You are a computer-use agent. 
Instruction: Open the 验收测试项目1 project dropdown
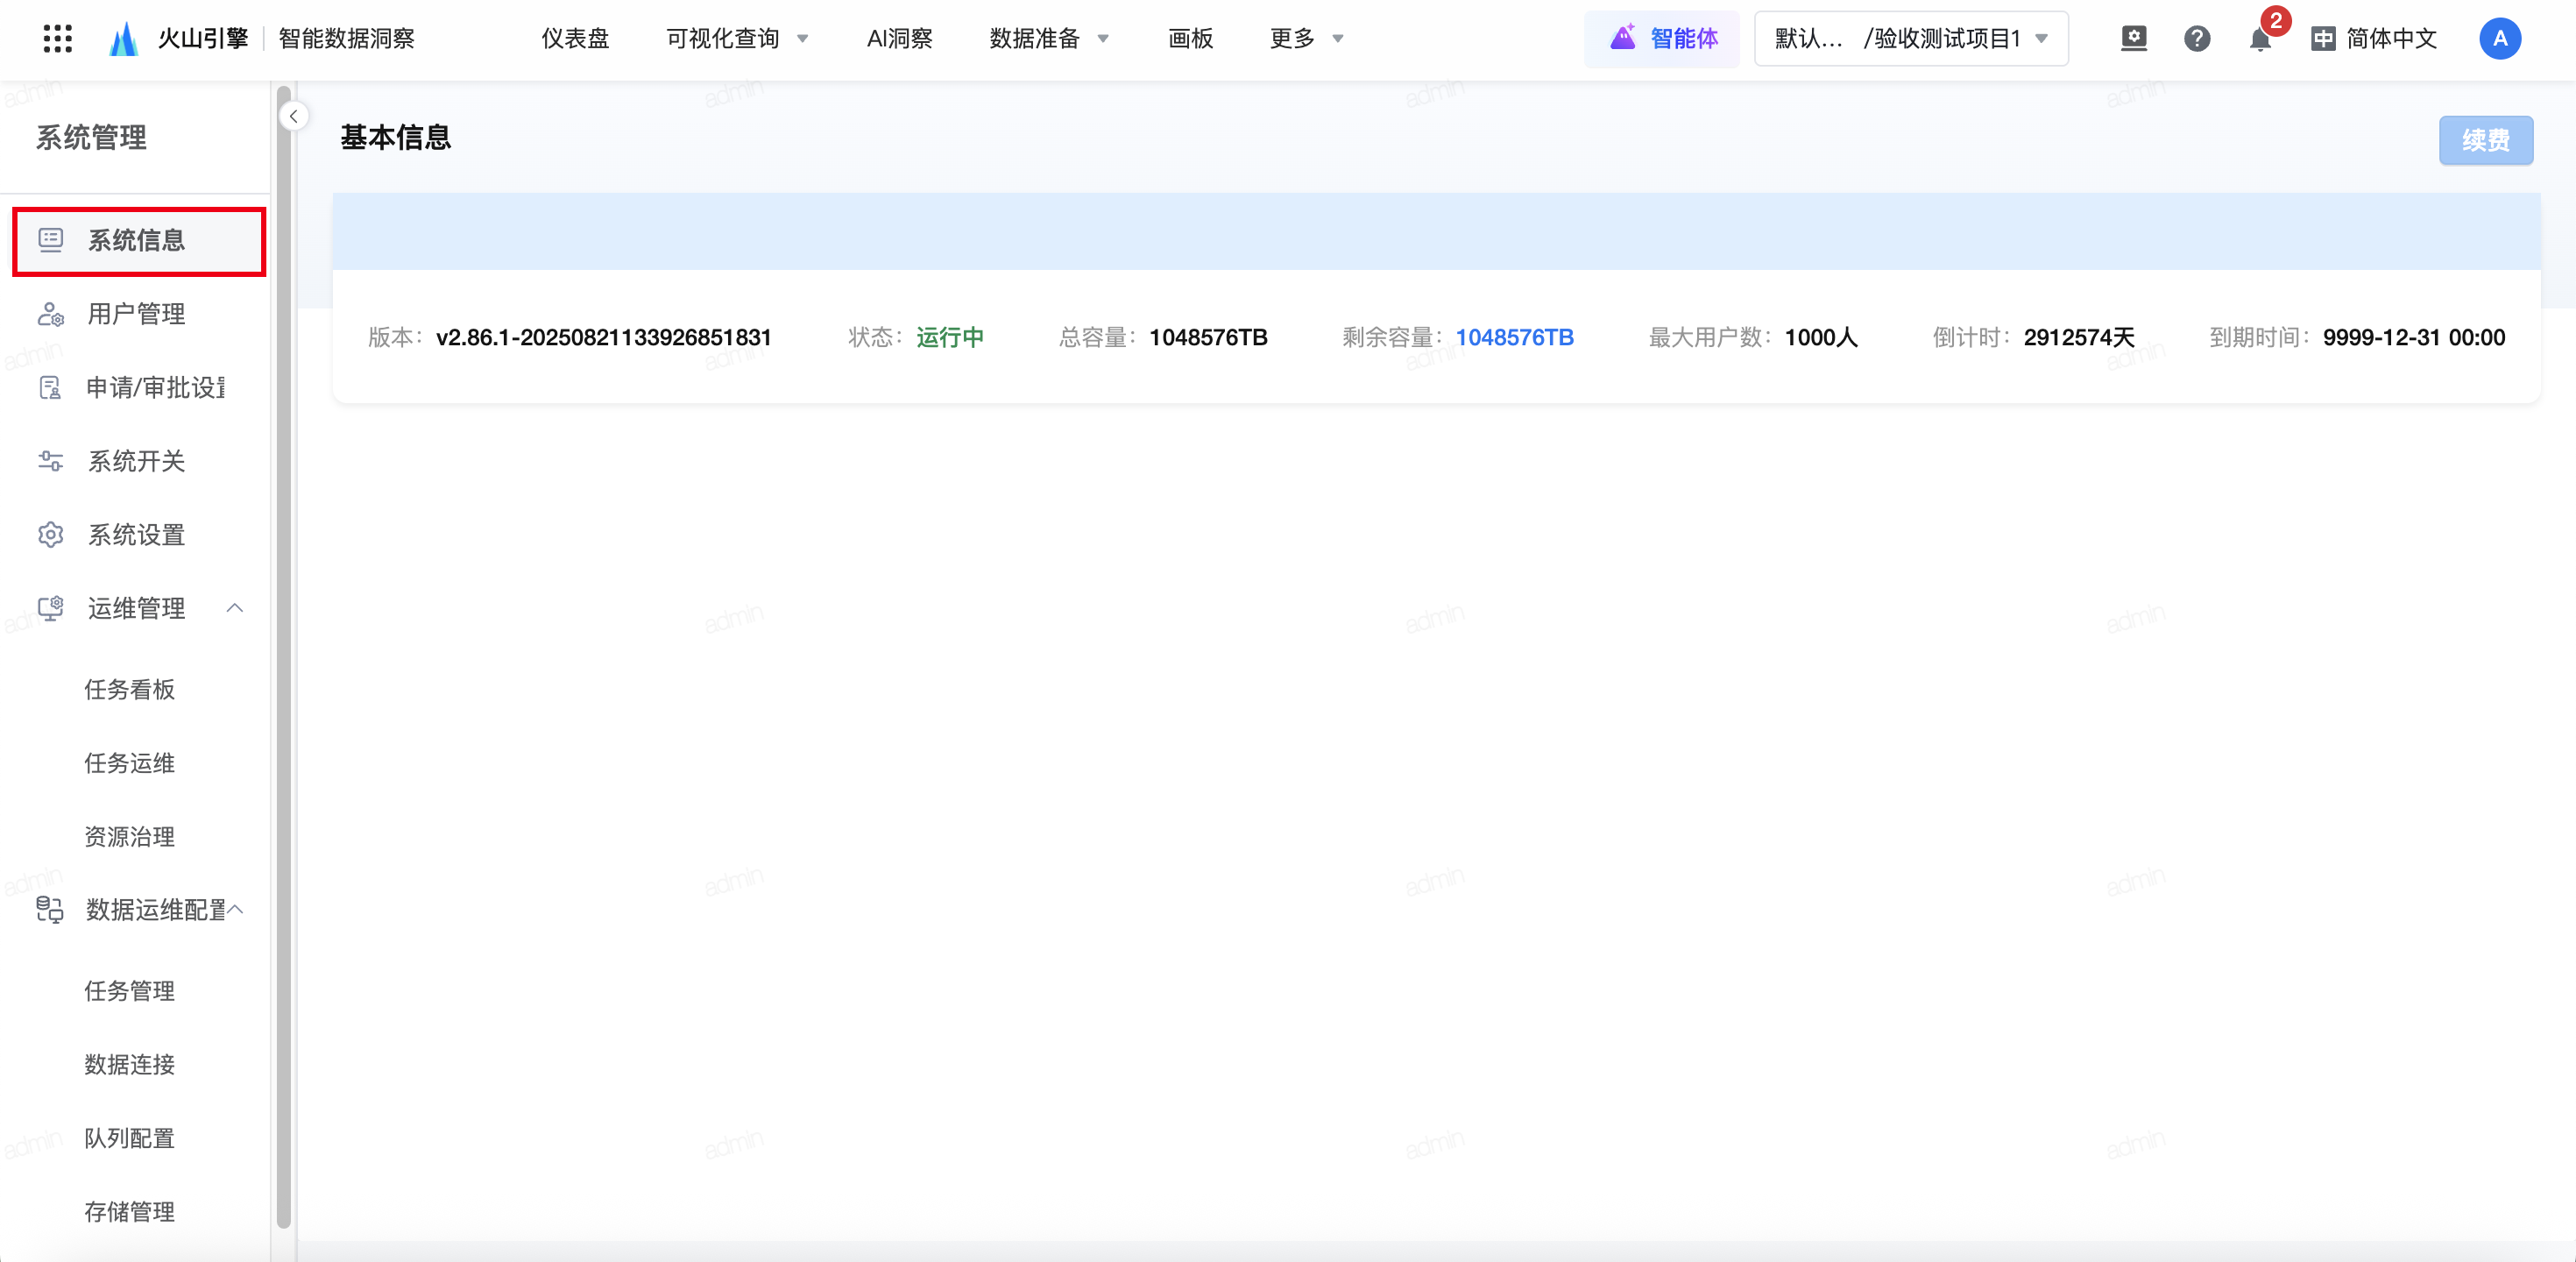[1911, 39]
